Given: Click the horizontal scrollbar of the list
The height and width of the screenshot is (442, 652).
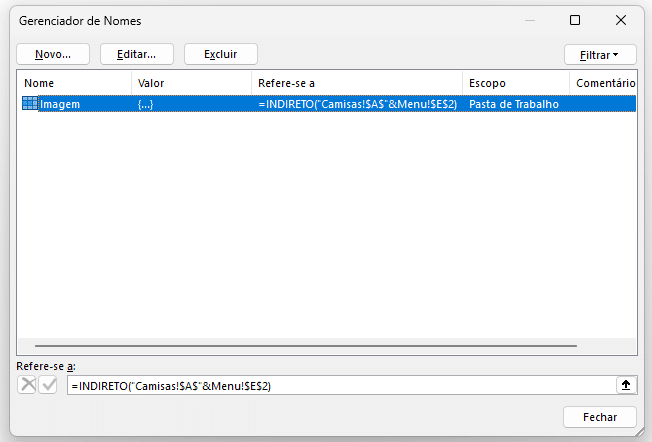Looking at the screenshot, I should click(x=306, y=346).
